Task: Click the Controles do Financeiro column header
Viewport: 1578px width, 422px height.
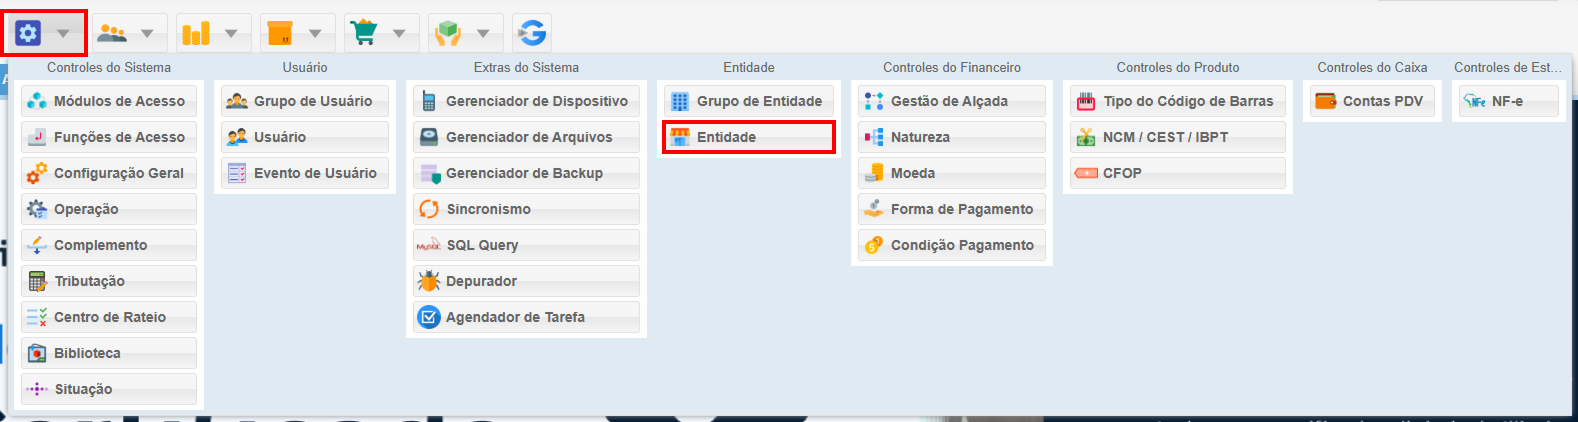Action: (952, 67)
